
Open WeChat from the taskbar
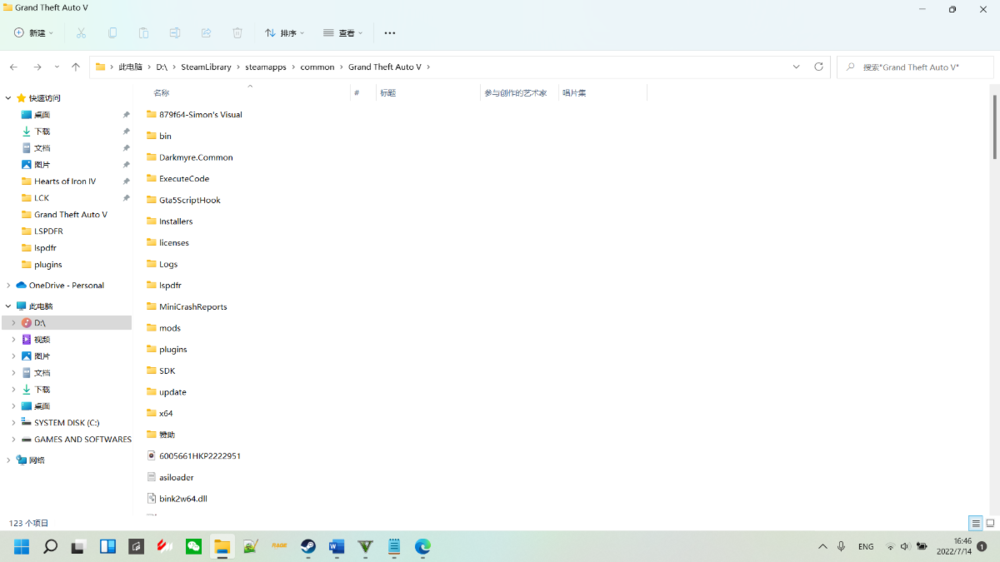(x=194, y=547)
